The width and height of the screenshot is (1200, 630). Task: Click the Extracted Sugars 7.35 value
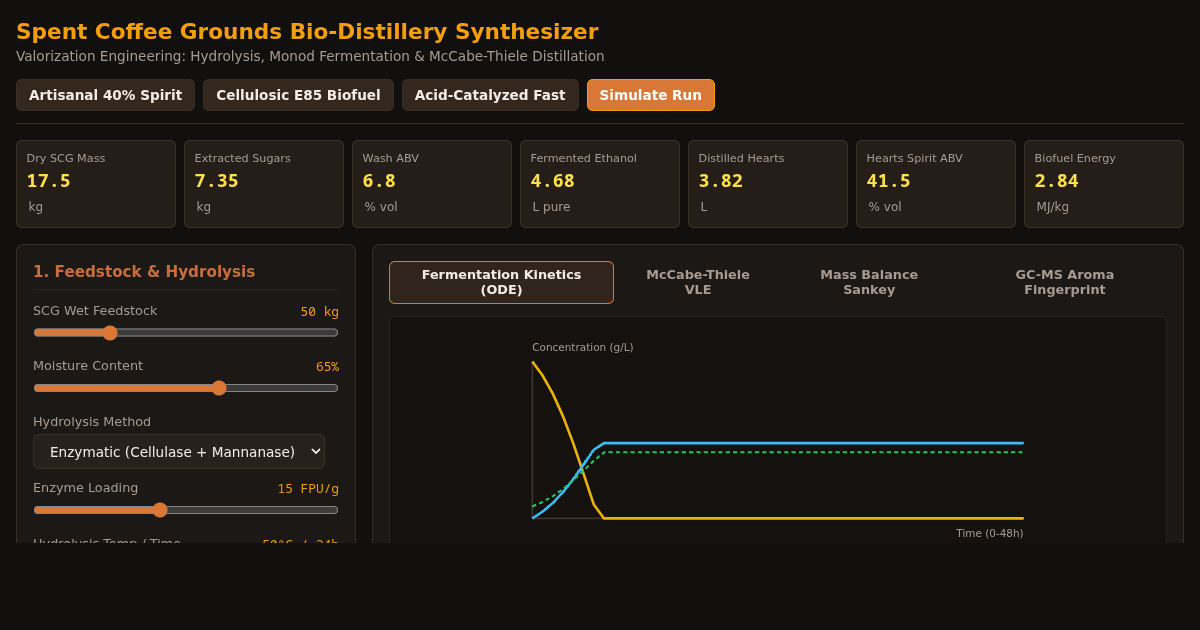pyautogui.click(x=217, y=181)
